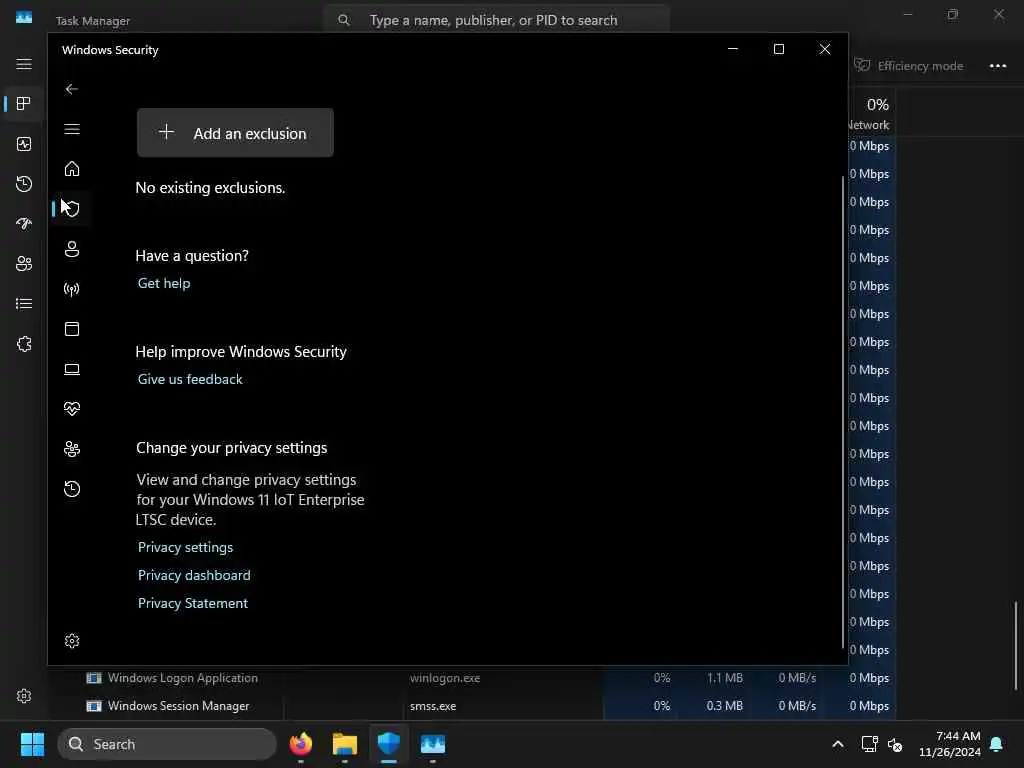Switch to Windows Security taskbar icon
The image size is (1024, 768).
click(x=389, y=744)
